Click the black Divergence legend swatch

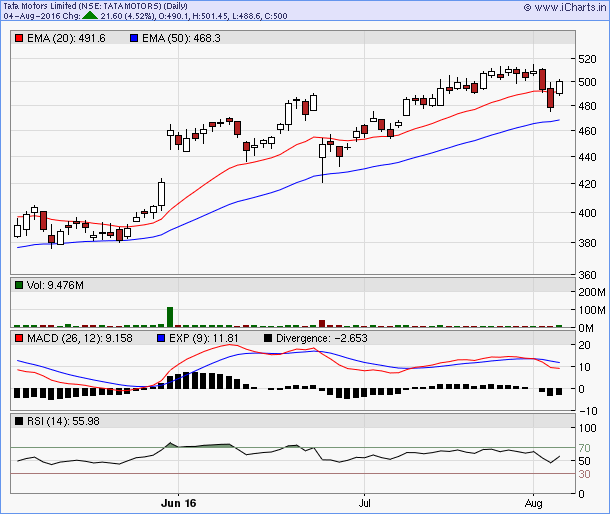(268, 338)
